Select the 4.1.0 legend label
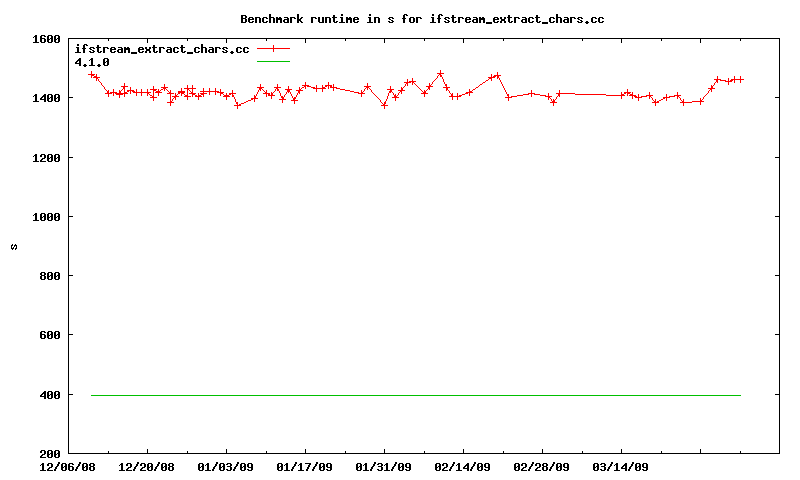The height and width of the screenshot is (480, 800). coord(92,62)
